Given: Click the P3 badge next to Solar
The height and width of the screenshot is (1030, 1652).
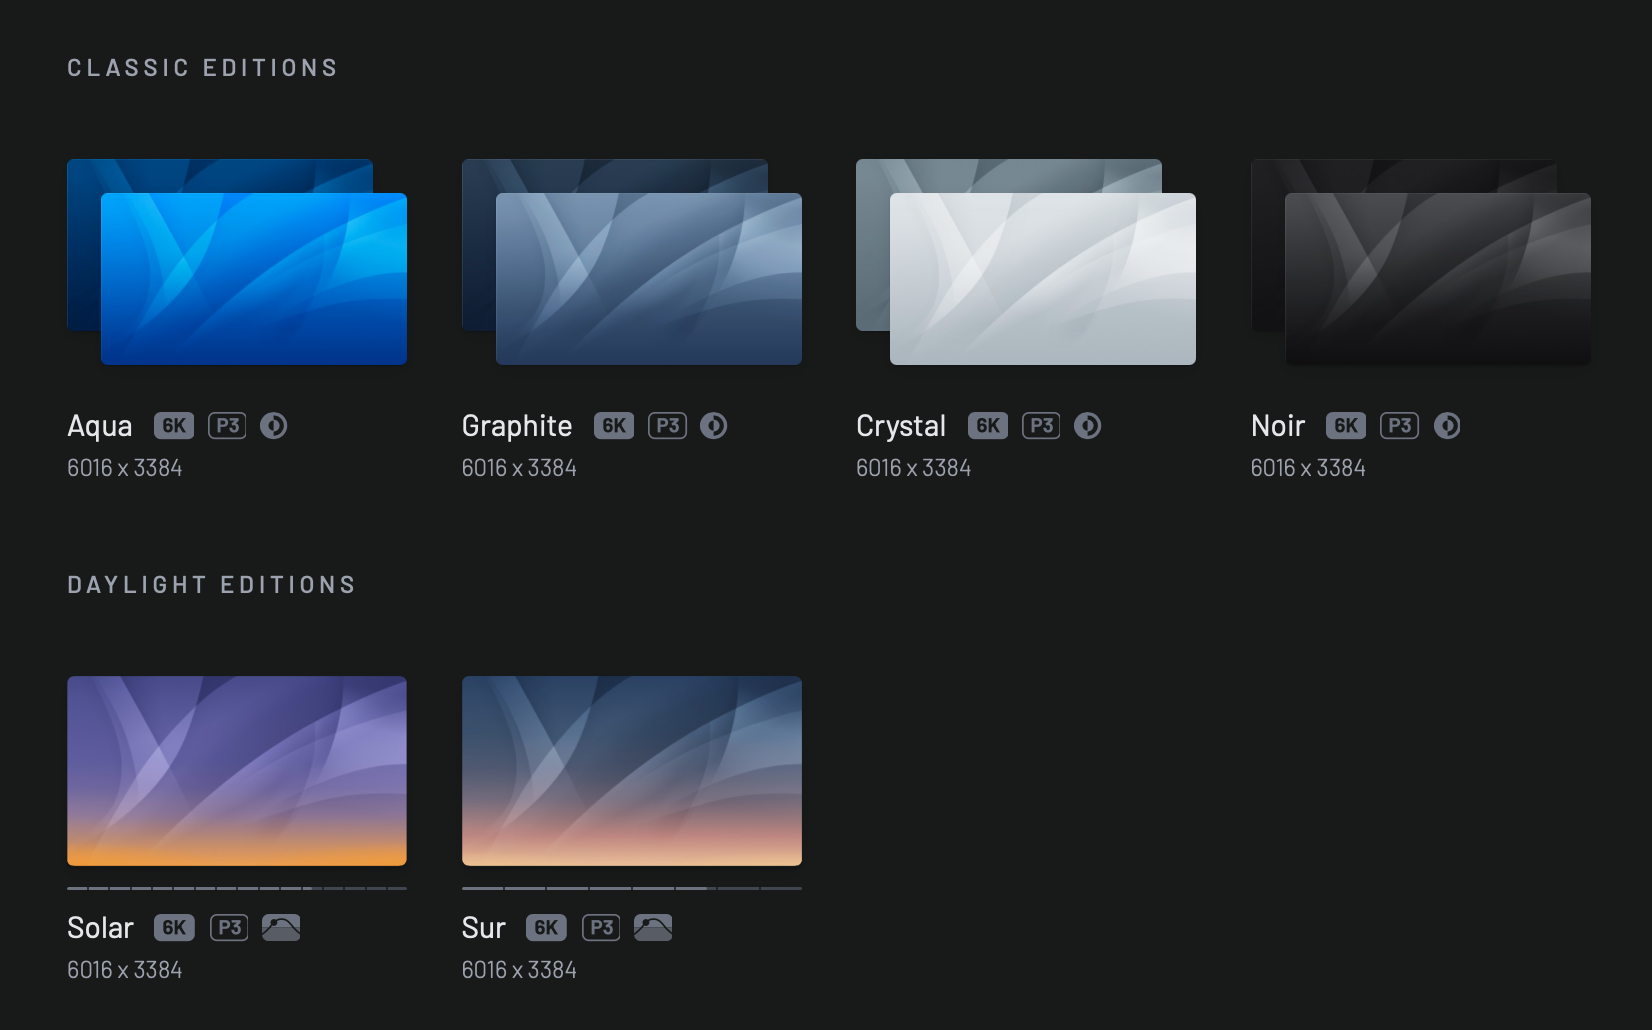Looking at the screenshot, I should (x=229, y=927).
